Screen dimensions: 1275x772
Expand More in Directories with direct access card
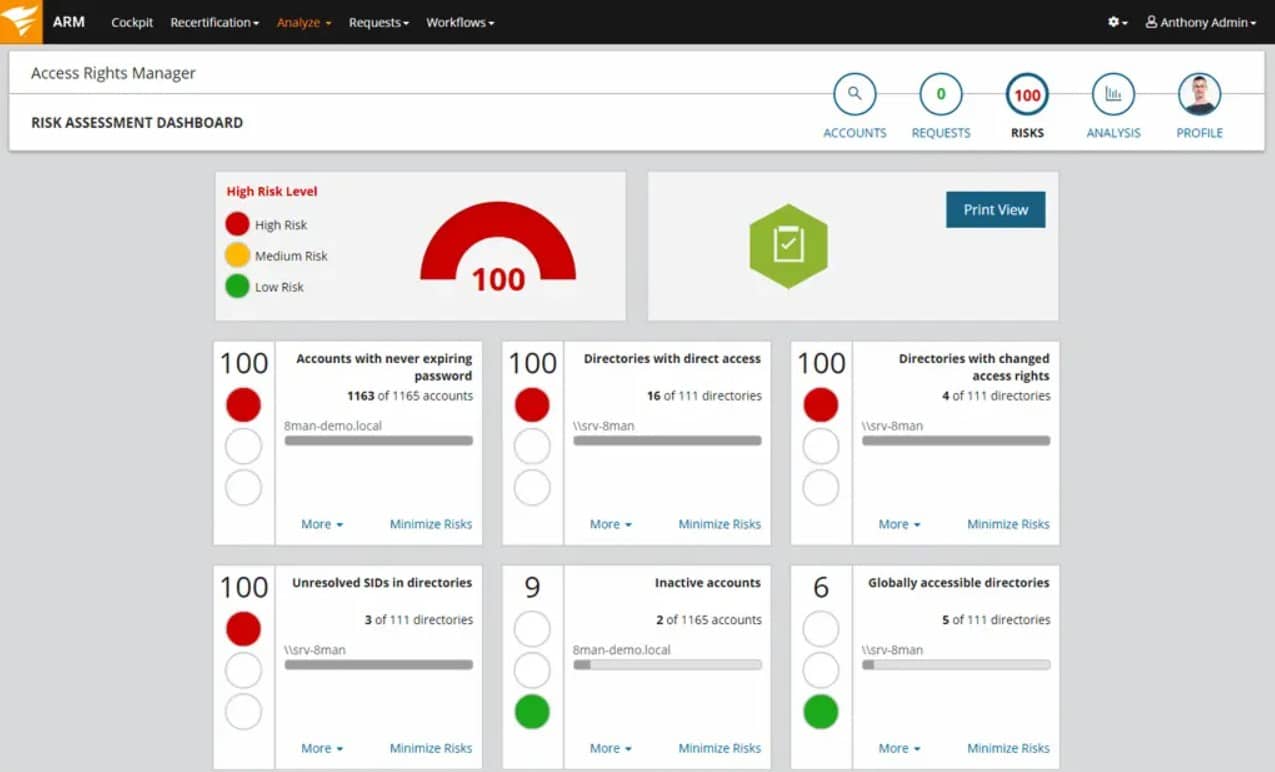tap(610, 524)
